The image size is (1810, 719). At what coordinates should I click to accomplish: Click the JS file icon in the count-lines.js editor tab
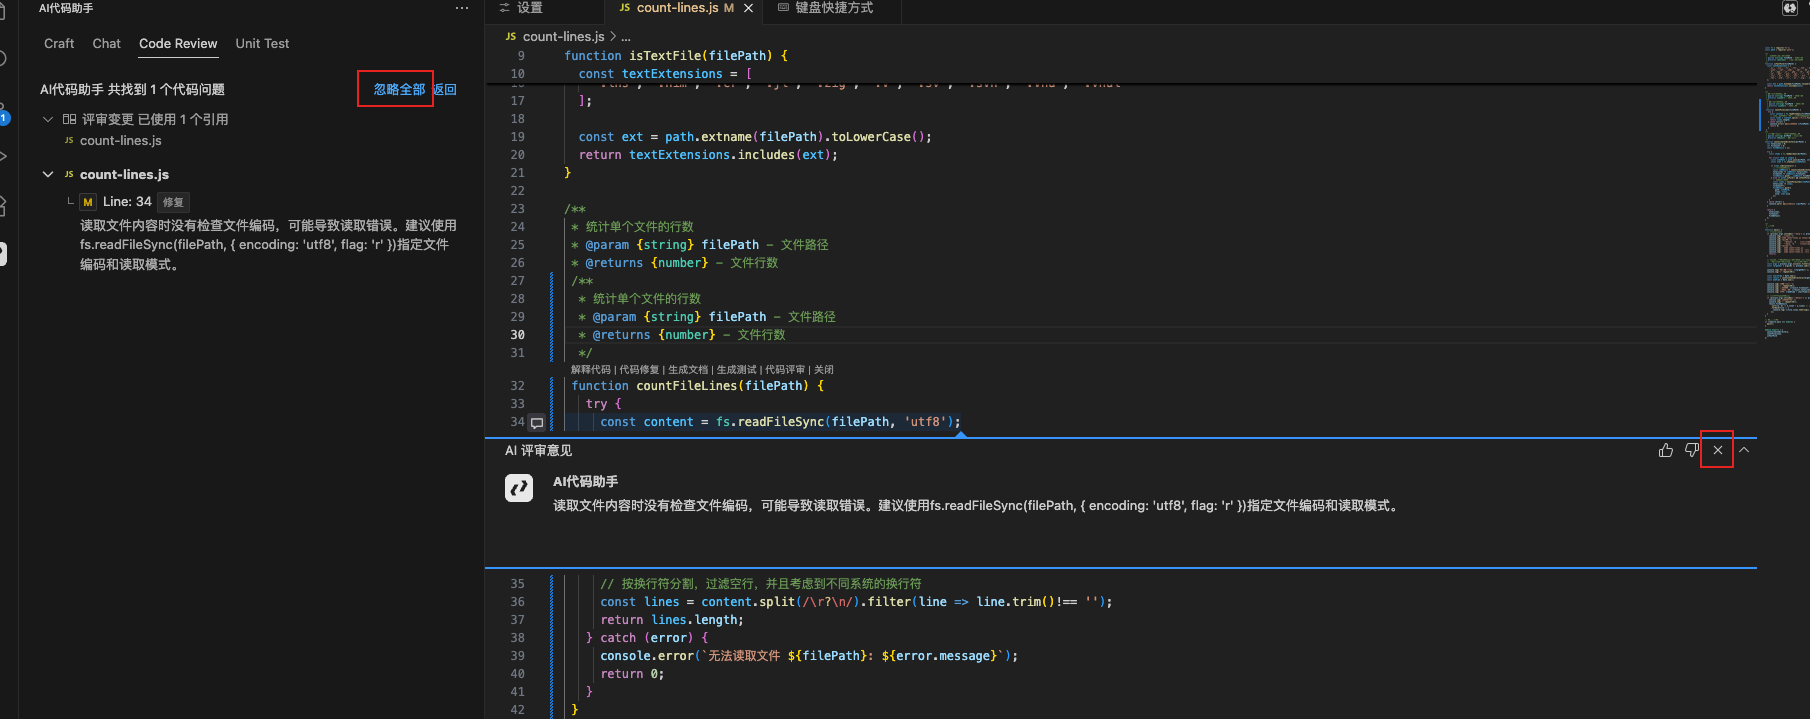pyautogui.click(x=625, y=8)
